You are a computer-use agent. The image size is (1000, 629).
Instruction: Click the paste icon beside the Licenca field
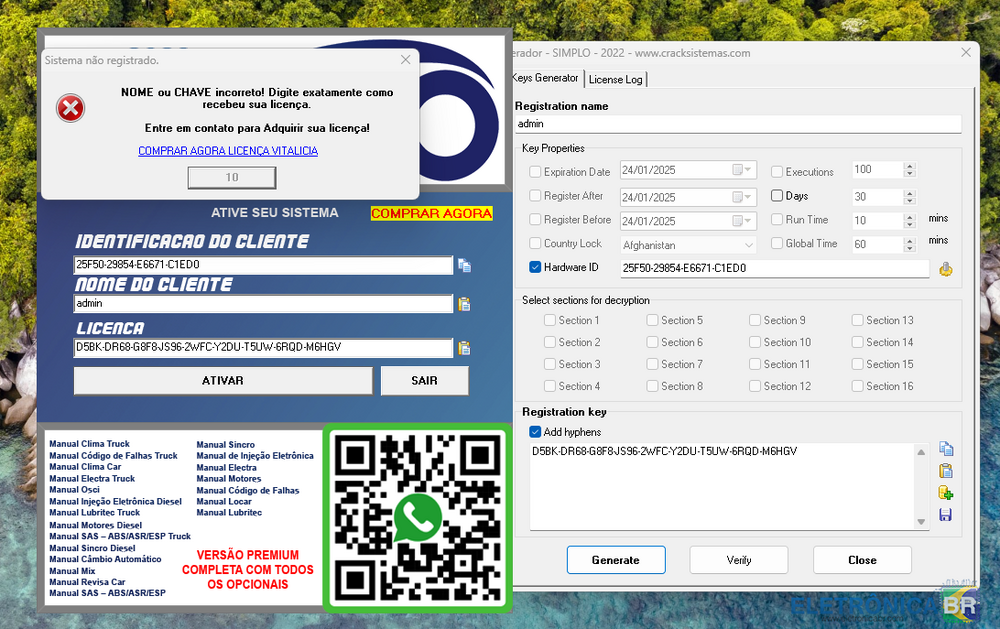[464, 348]
